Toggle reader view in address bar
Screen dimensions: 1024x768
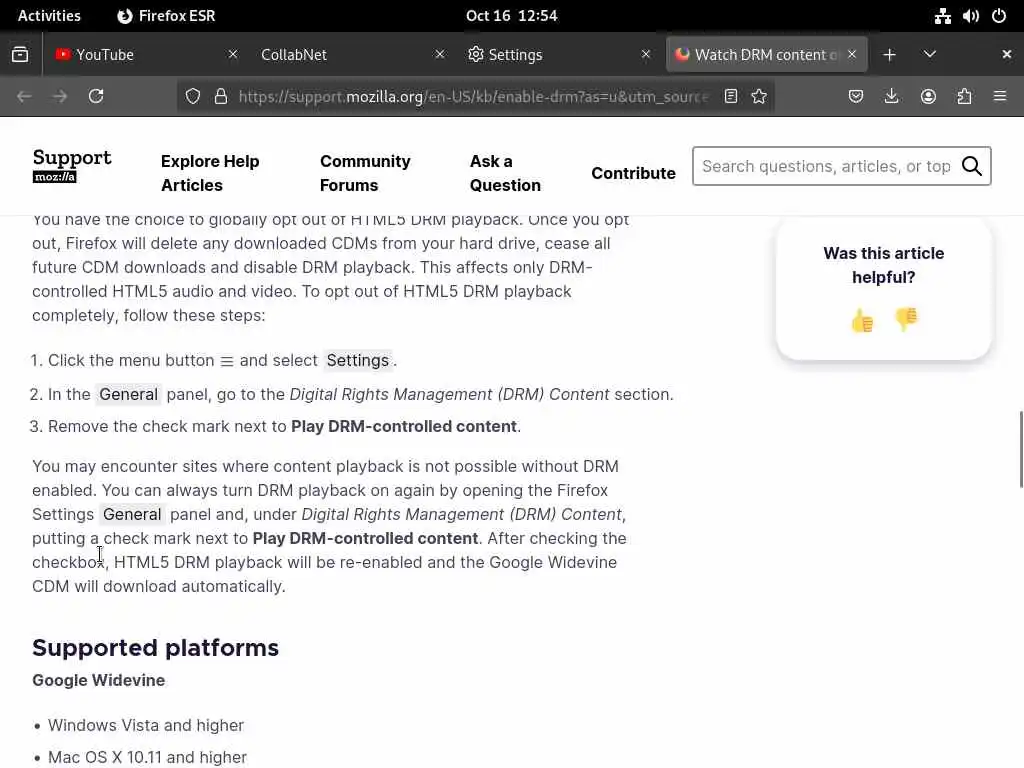point(731,96)
